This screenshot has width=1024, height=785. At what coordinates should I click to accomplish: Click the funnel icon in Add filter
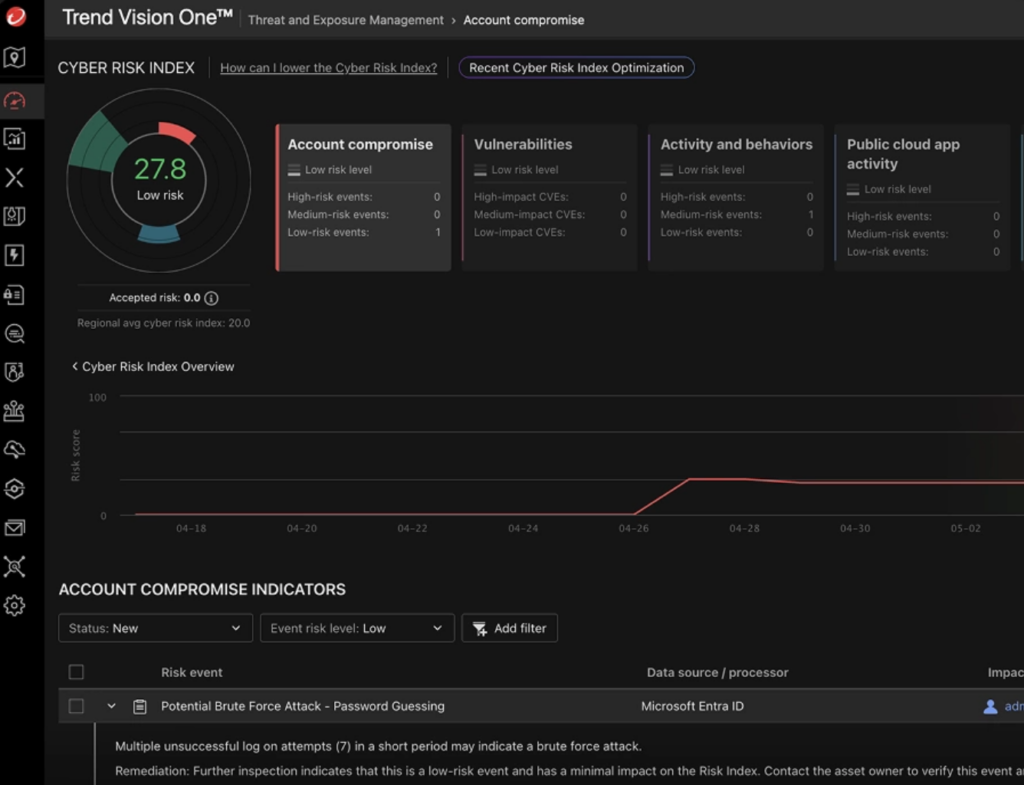pos(479,628)
